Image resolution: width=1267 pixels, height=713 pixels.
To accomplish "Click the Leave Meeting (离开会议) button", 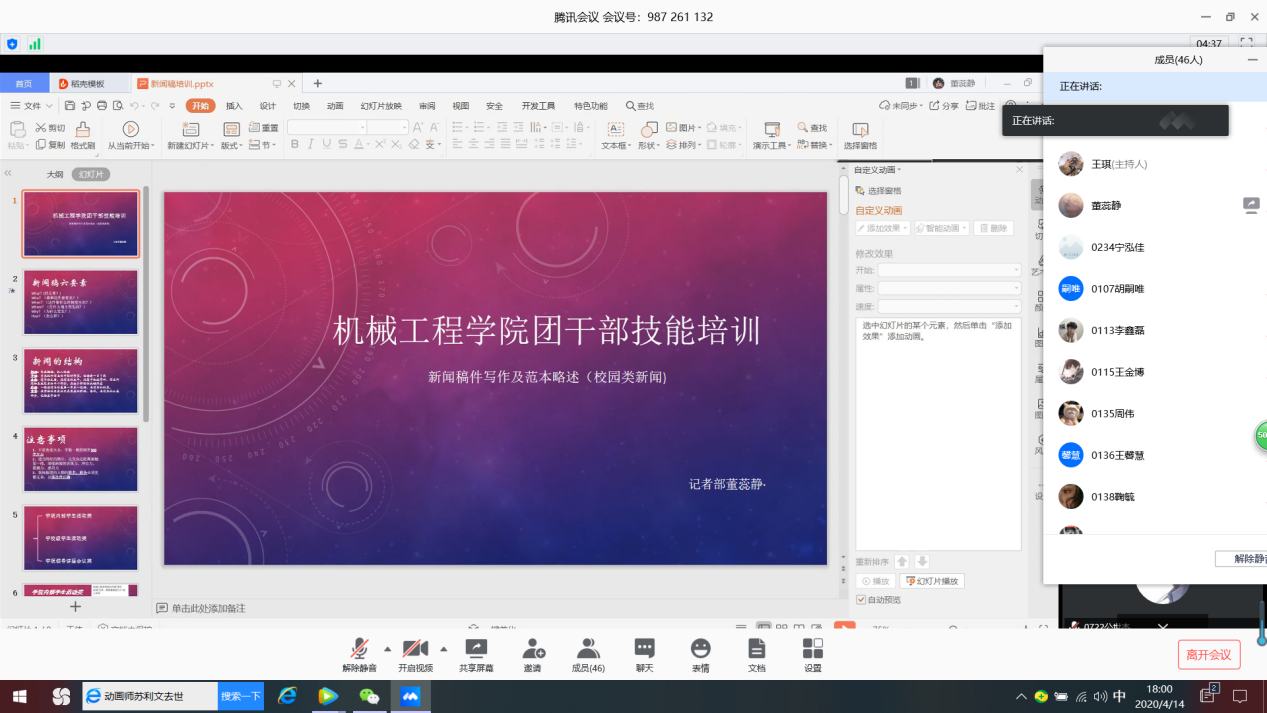I will click(x=1209, y=655).
